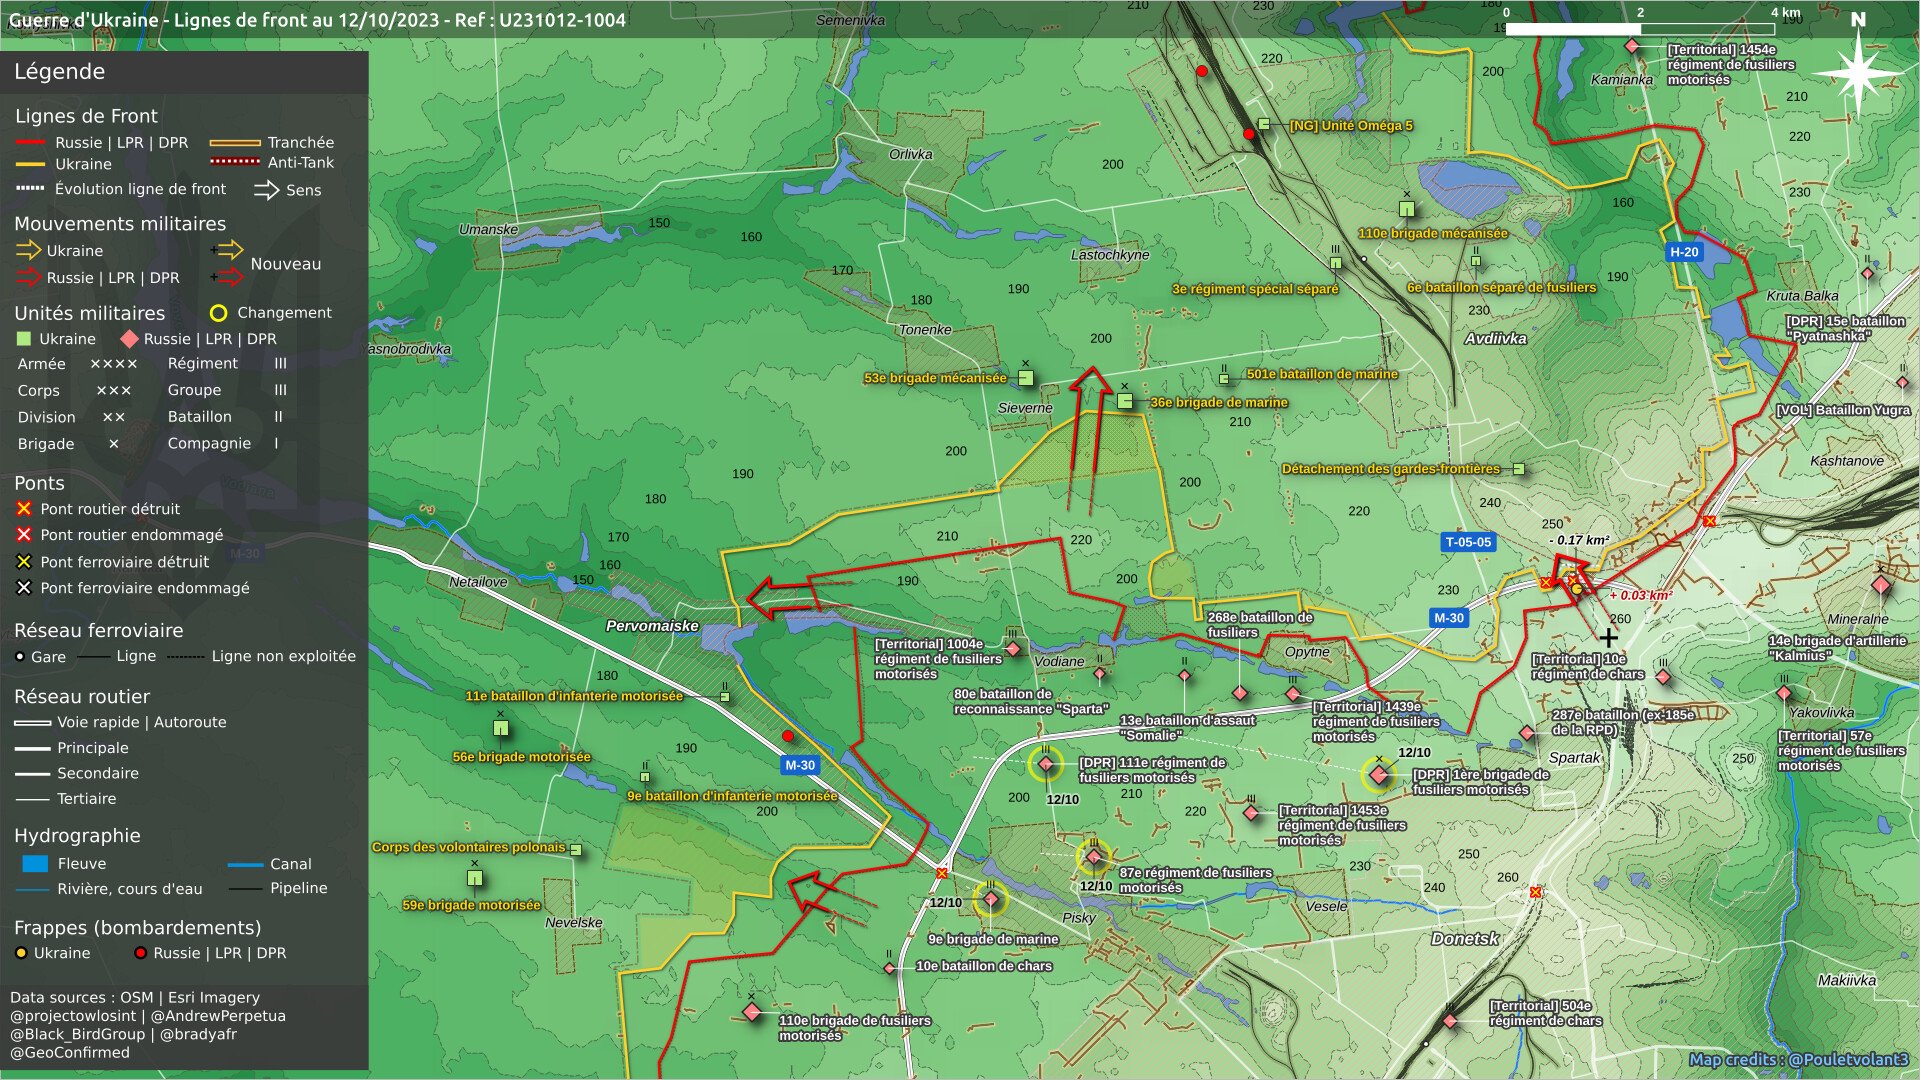Click the Spartak label
1920x1080 pixels.
click(x=1574, y=758)
